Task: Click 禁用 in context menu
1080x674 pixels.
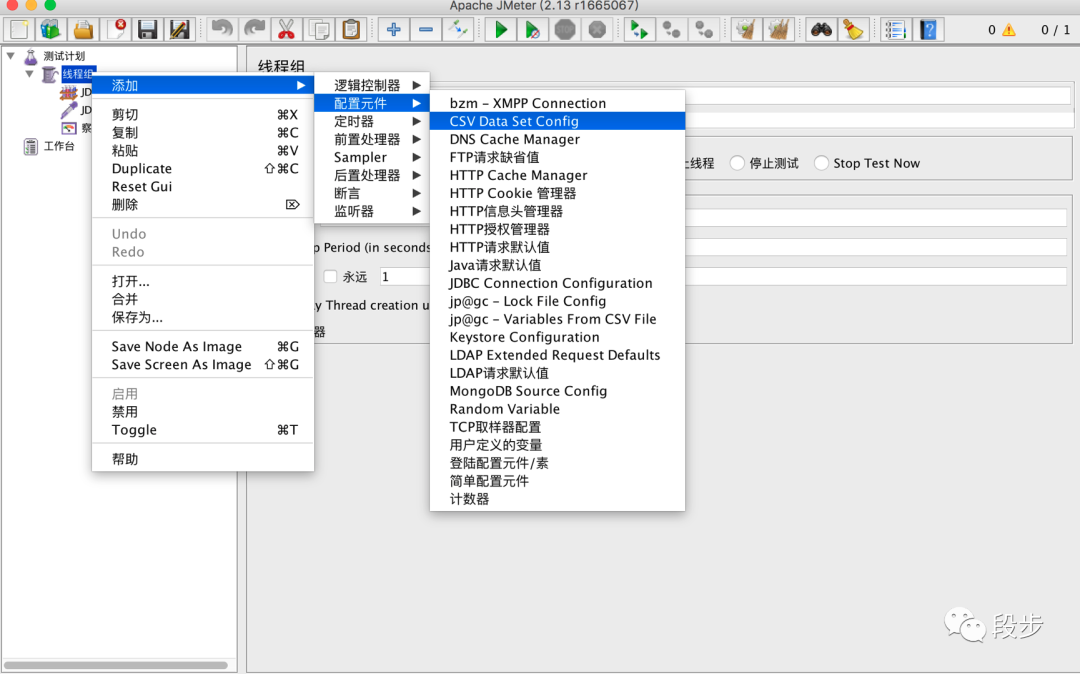Action: (x=203, y=412)
